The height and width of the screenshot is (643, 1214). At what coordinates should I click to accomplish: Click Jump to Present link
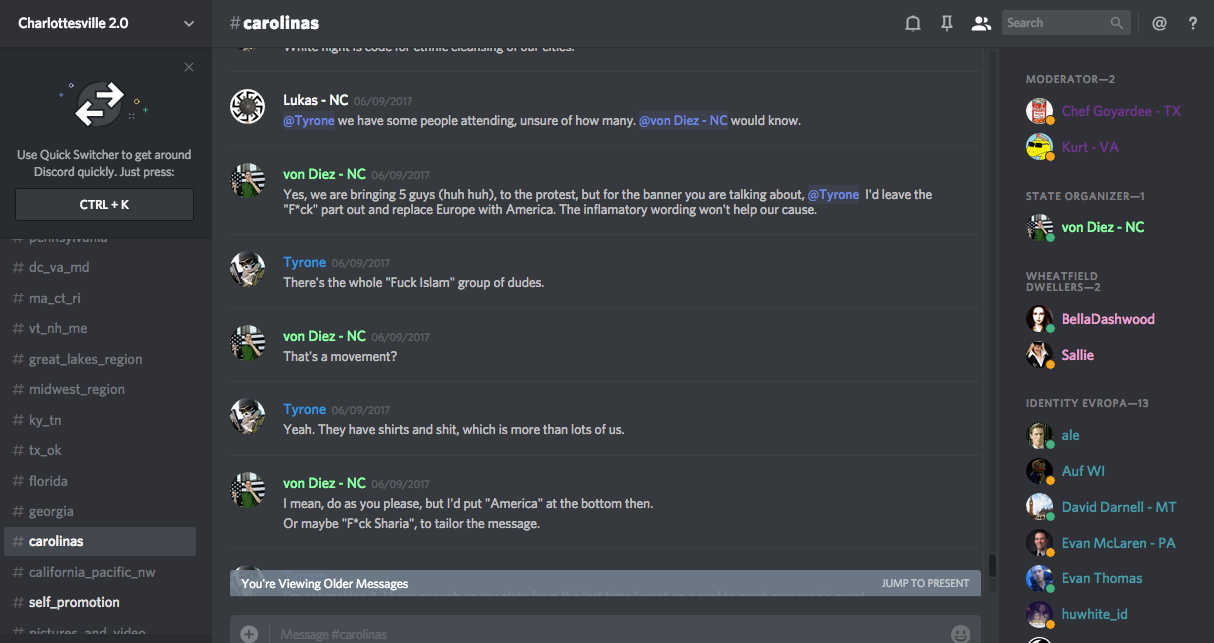tap(925, 583)
